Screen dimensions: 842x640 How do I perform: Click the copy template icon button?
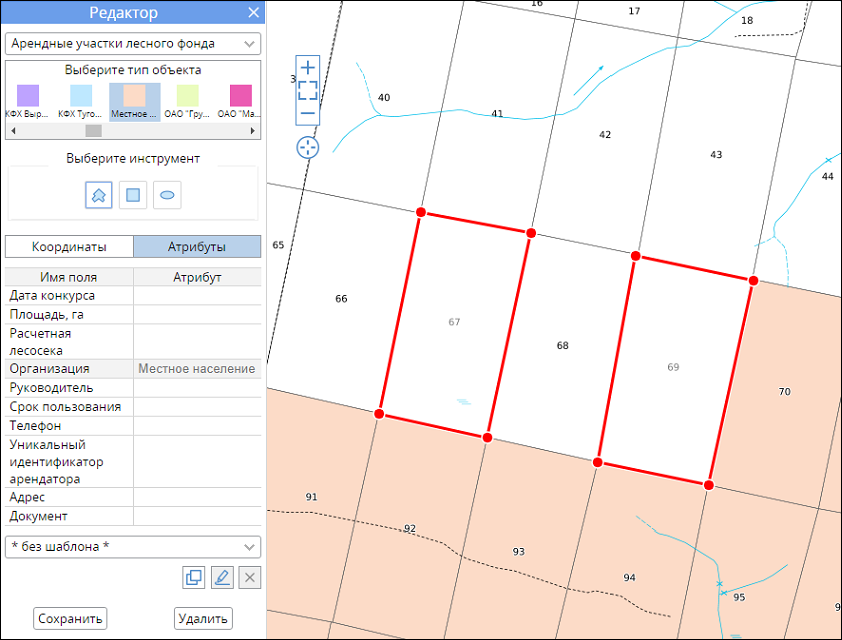[x=193, y=578]
